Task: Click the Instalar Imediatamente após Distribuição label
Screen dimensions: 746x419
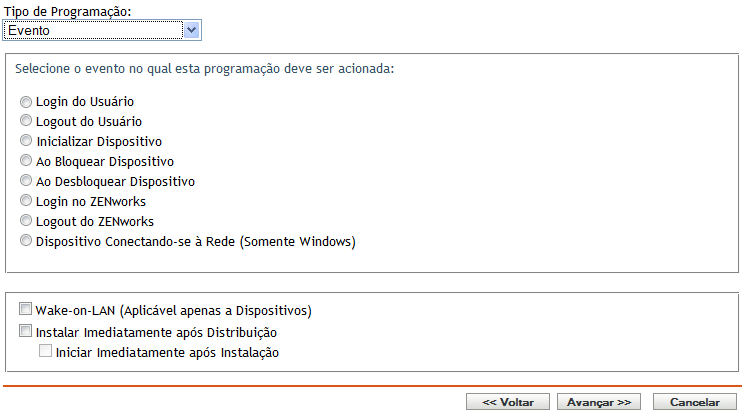Action: tap(156, 333)
